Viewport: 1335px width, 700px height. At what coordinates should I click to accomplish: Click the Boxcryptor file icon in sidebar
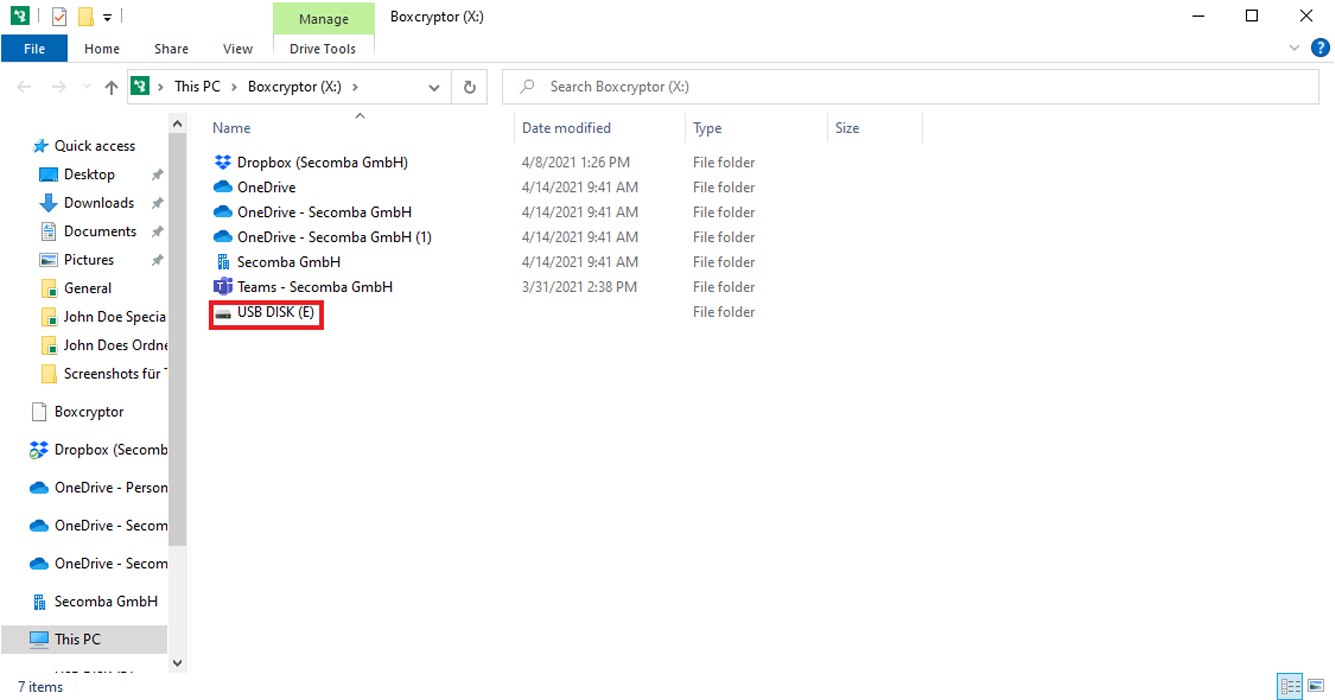pyautogui.click(x=40, y=412)
